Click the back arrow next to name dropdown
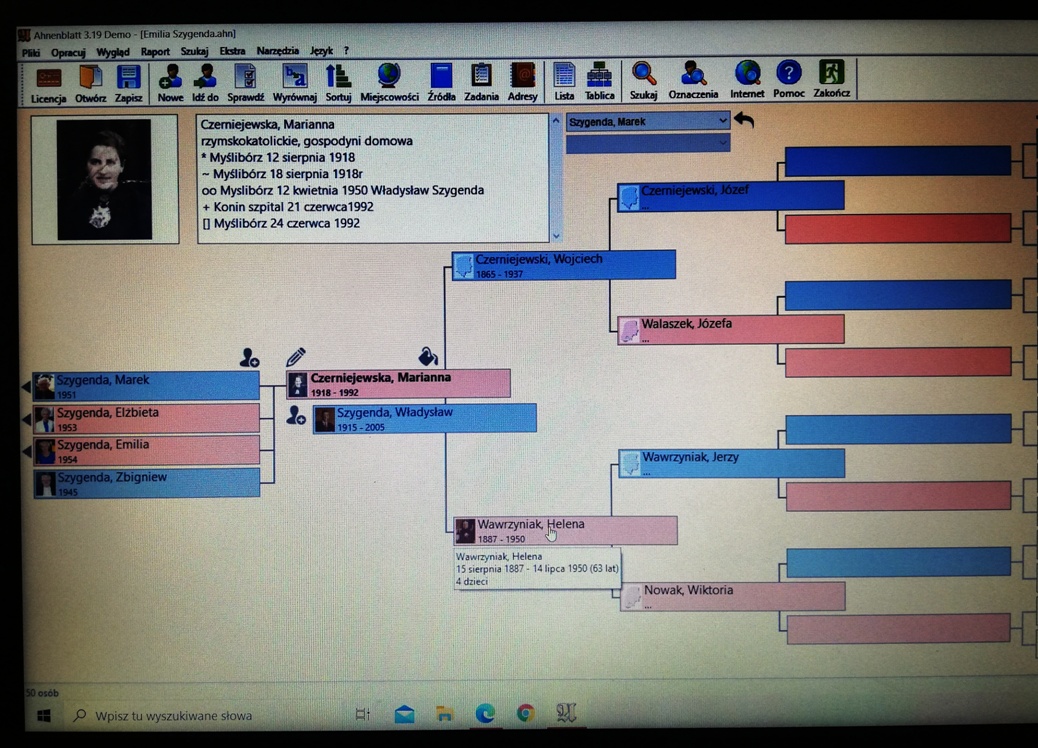Viewport: 1038px width, 748px height. click(x=744, y=120)
